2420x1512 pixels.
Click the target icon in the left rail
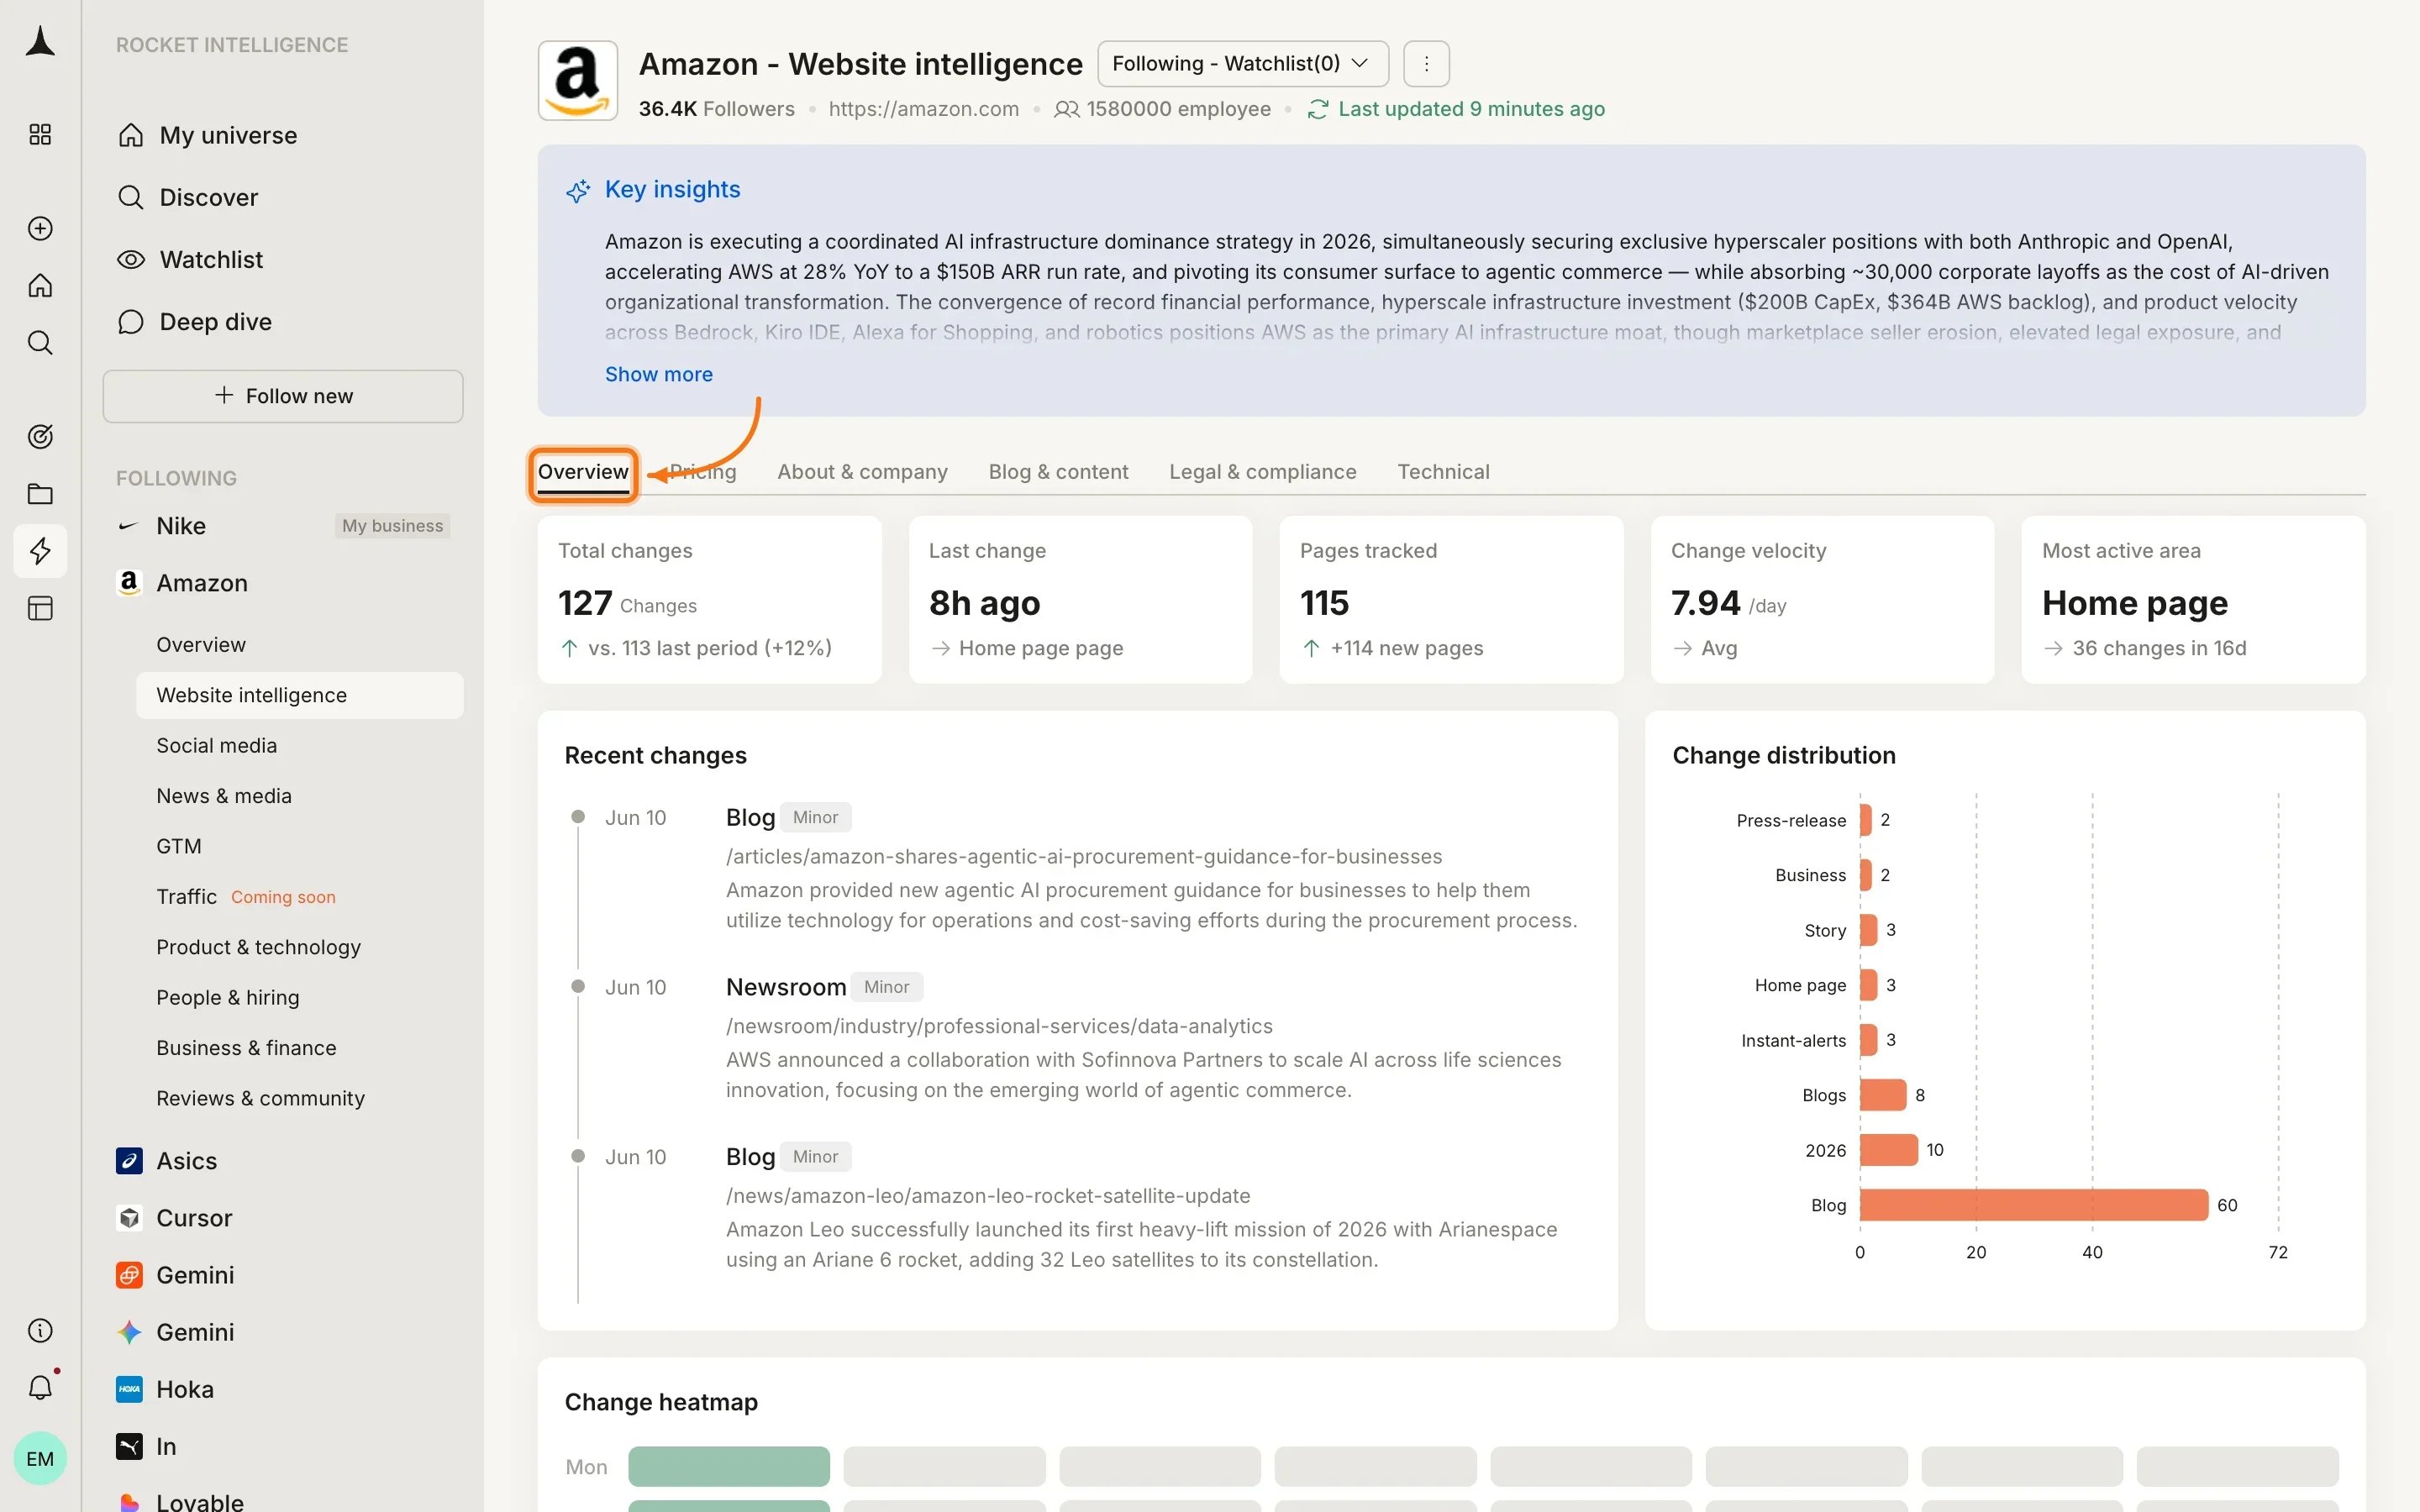pyautogui.click(x=40, y=437)
